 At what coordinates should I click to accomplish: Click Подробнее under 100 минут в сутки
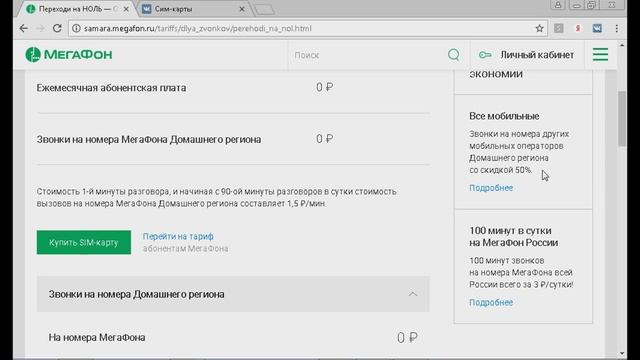(491, 302)
